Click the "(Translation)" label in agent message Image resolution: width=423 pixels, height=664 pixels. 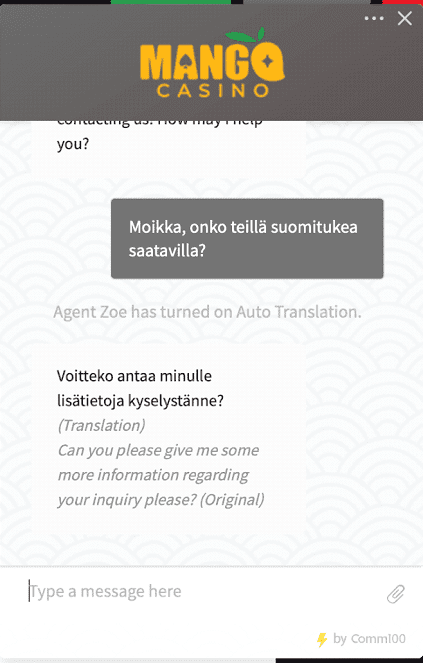[x=101, y=425]
